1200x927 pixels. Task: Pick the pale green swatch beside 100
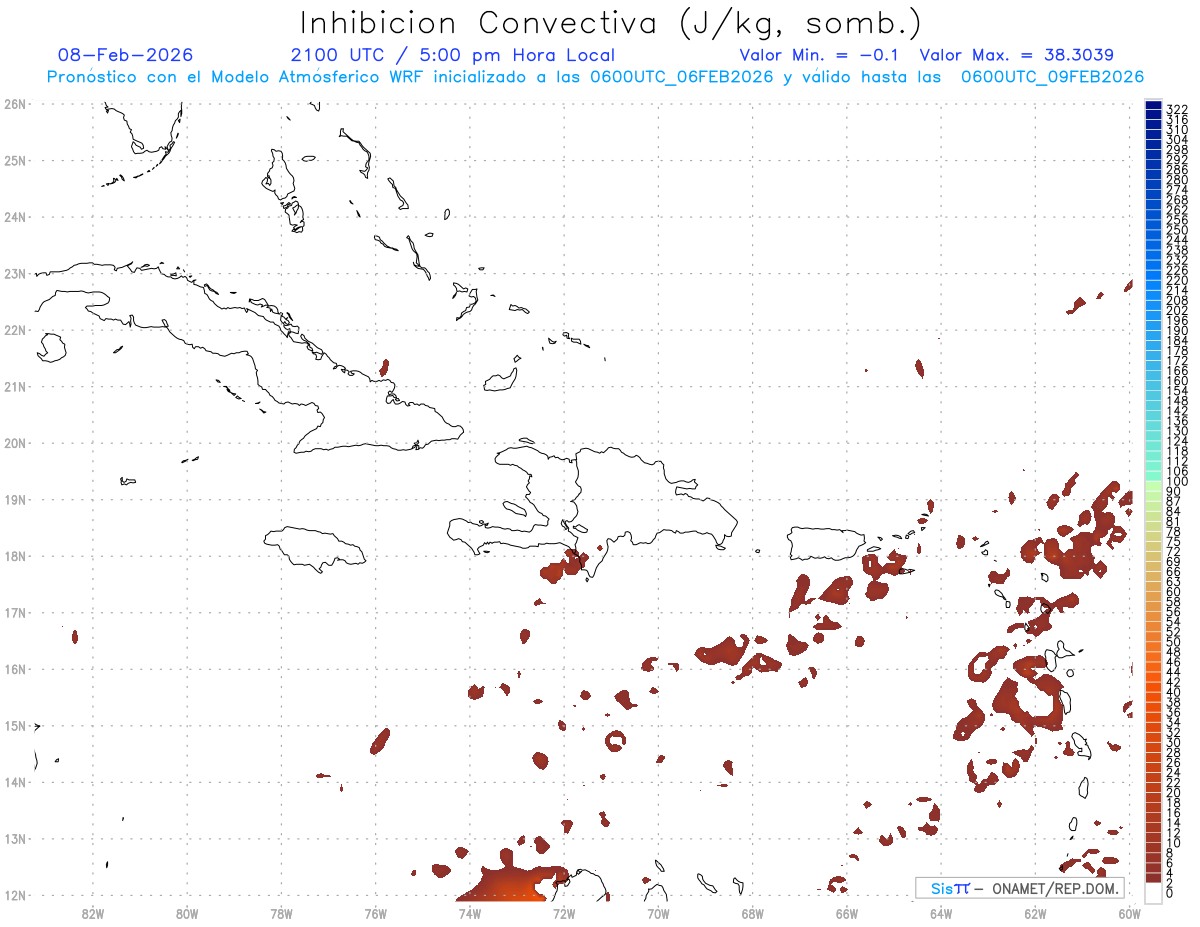[x=1154, y=486]
